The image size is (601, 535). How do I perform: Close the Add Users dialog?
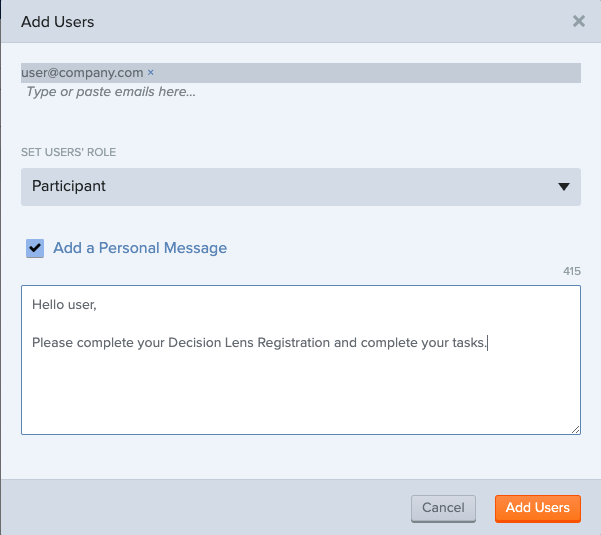578,21
